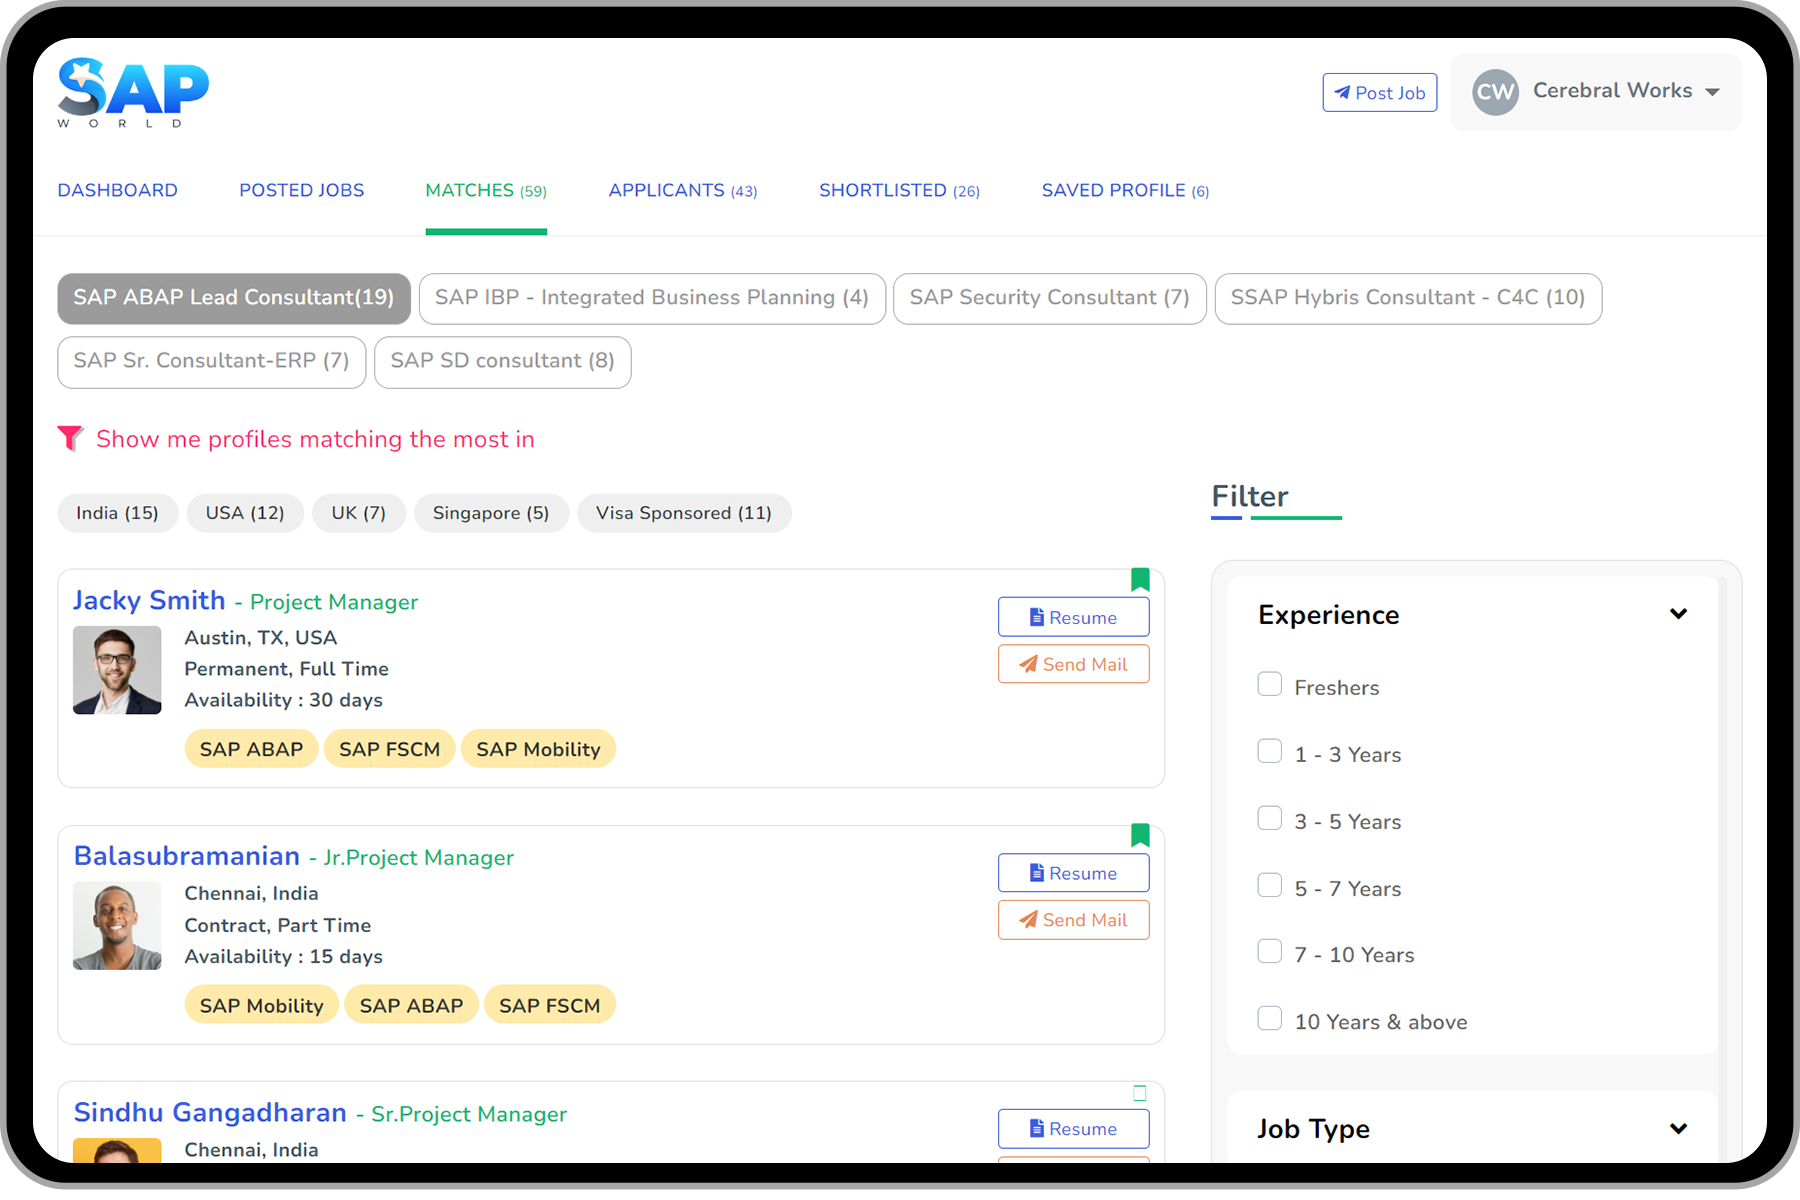The image size is (1800, 1200).
Task: Tick the 3 - 5 Years checkbox
Action: [x=1269, y=818]
